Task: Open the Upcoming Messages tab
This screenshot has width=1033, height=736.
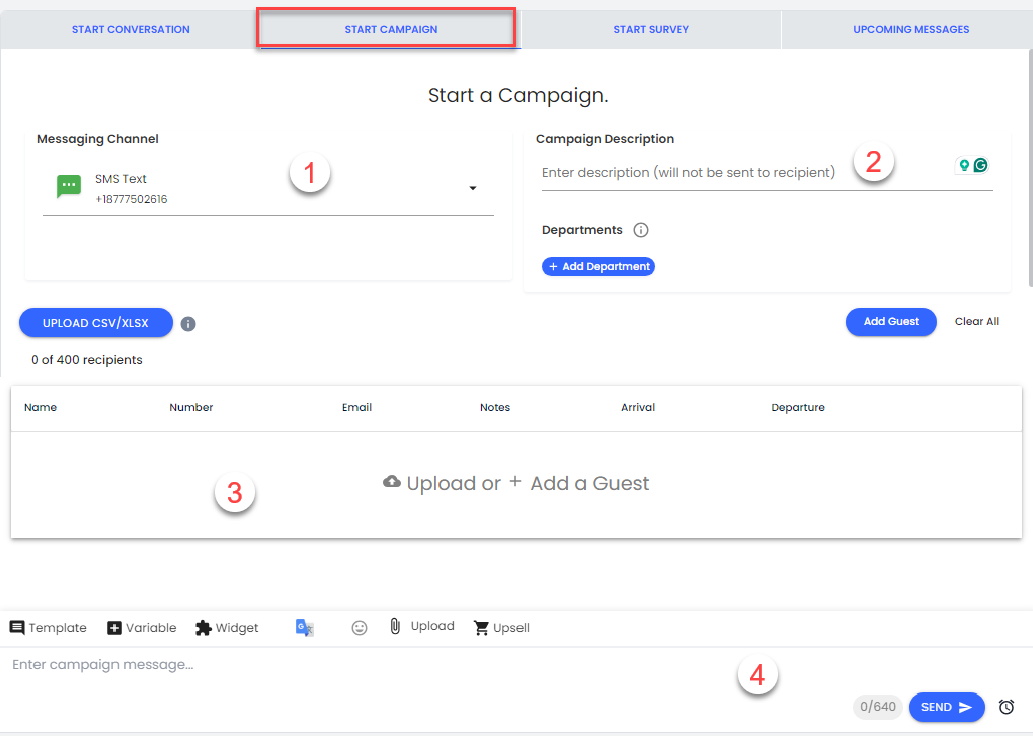Action: [911, 30]
